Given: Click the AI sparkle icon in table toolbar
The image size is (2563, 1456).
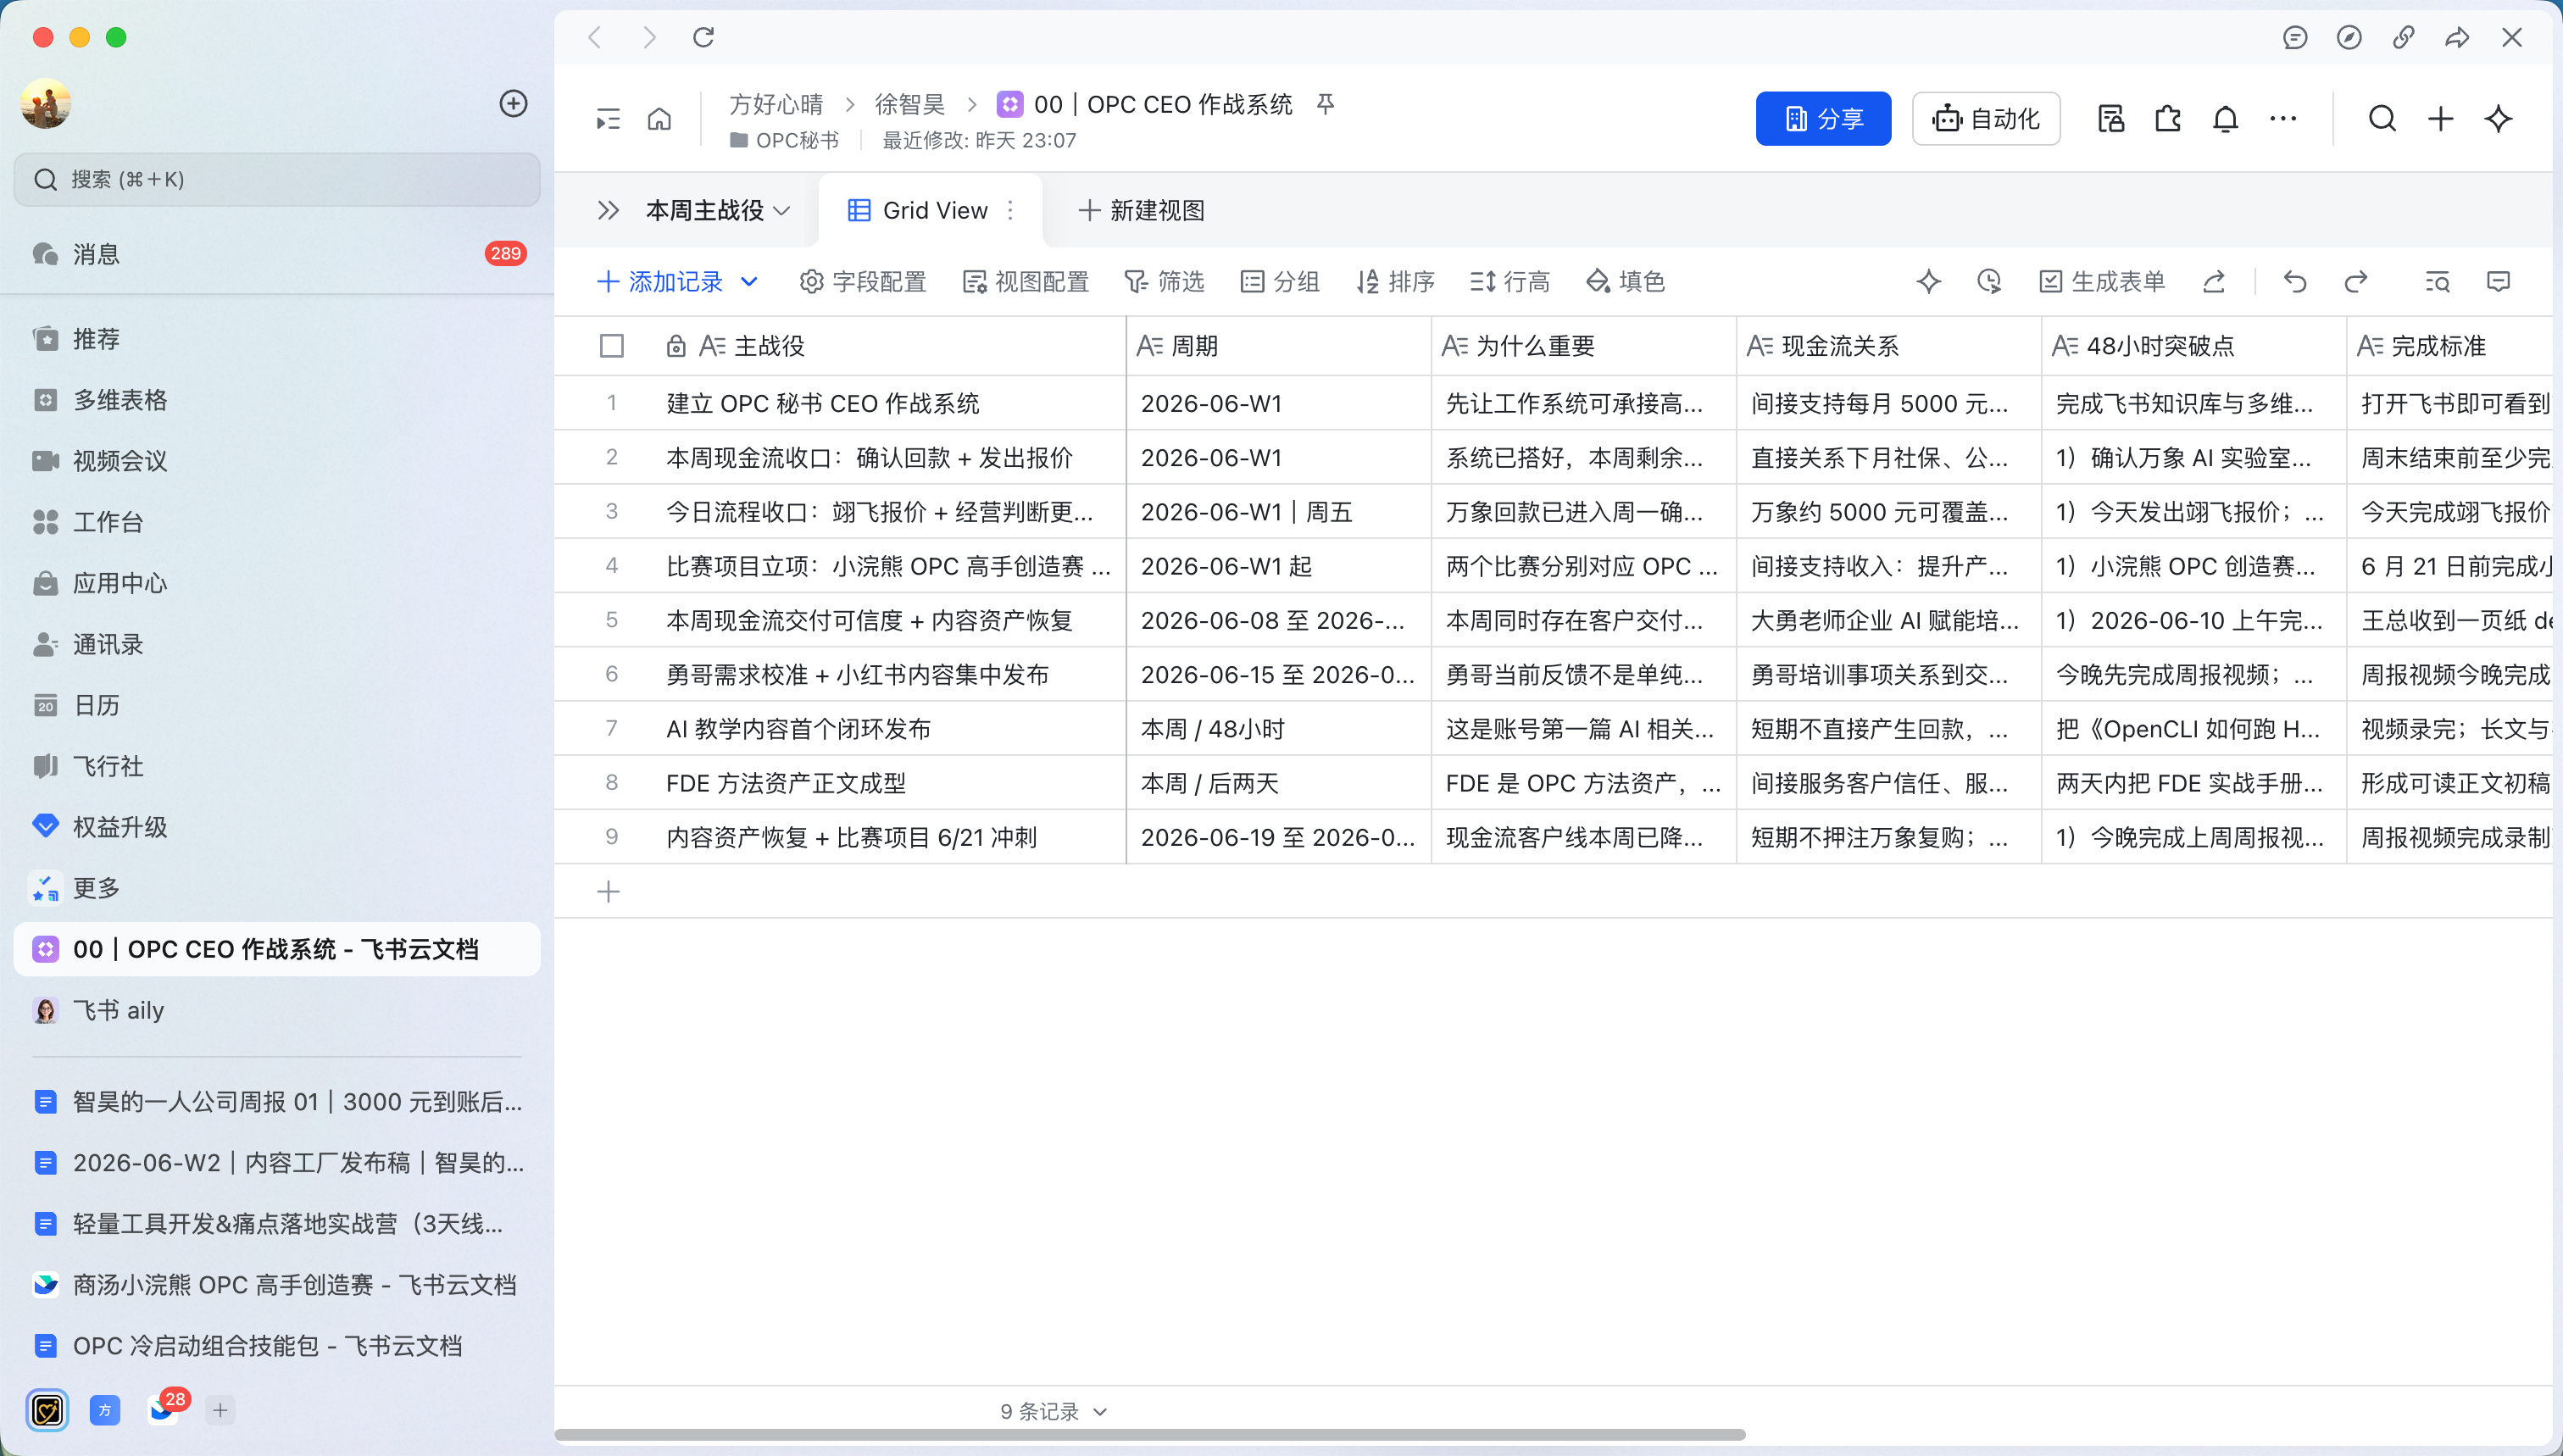Looking at the screenshot, I should tap(1929, 281).
